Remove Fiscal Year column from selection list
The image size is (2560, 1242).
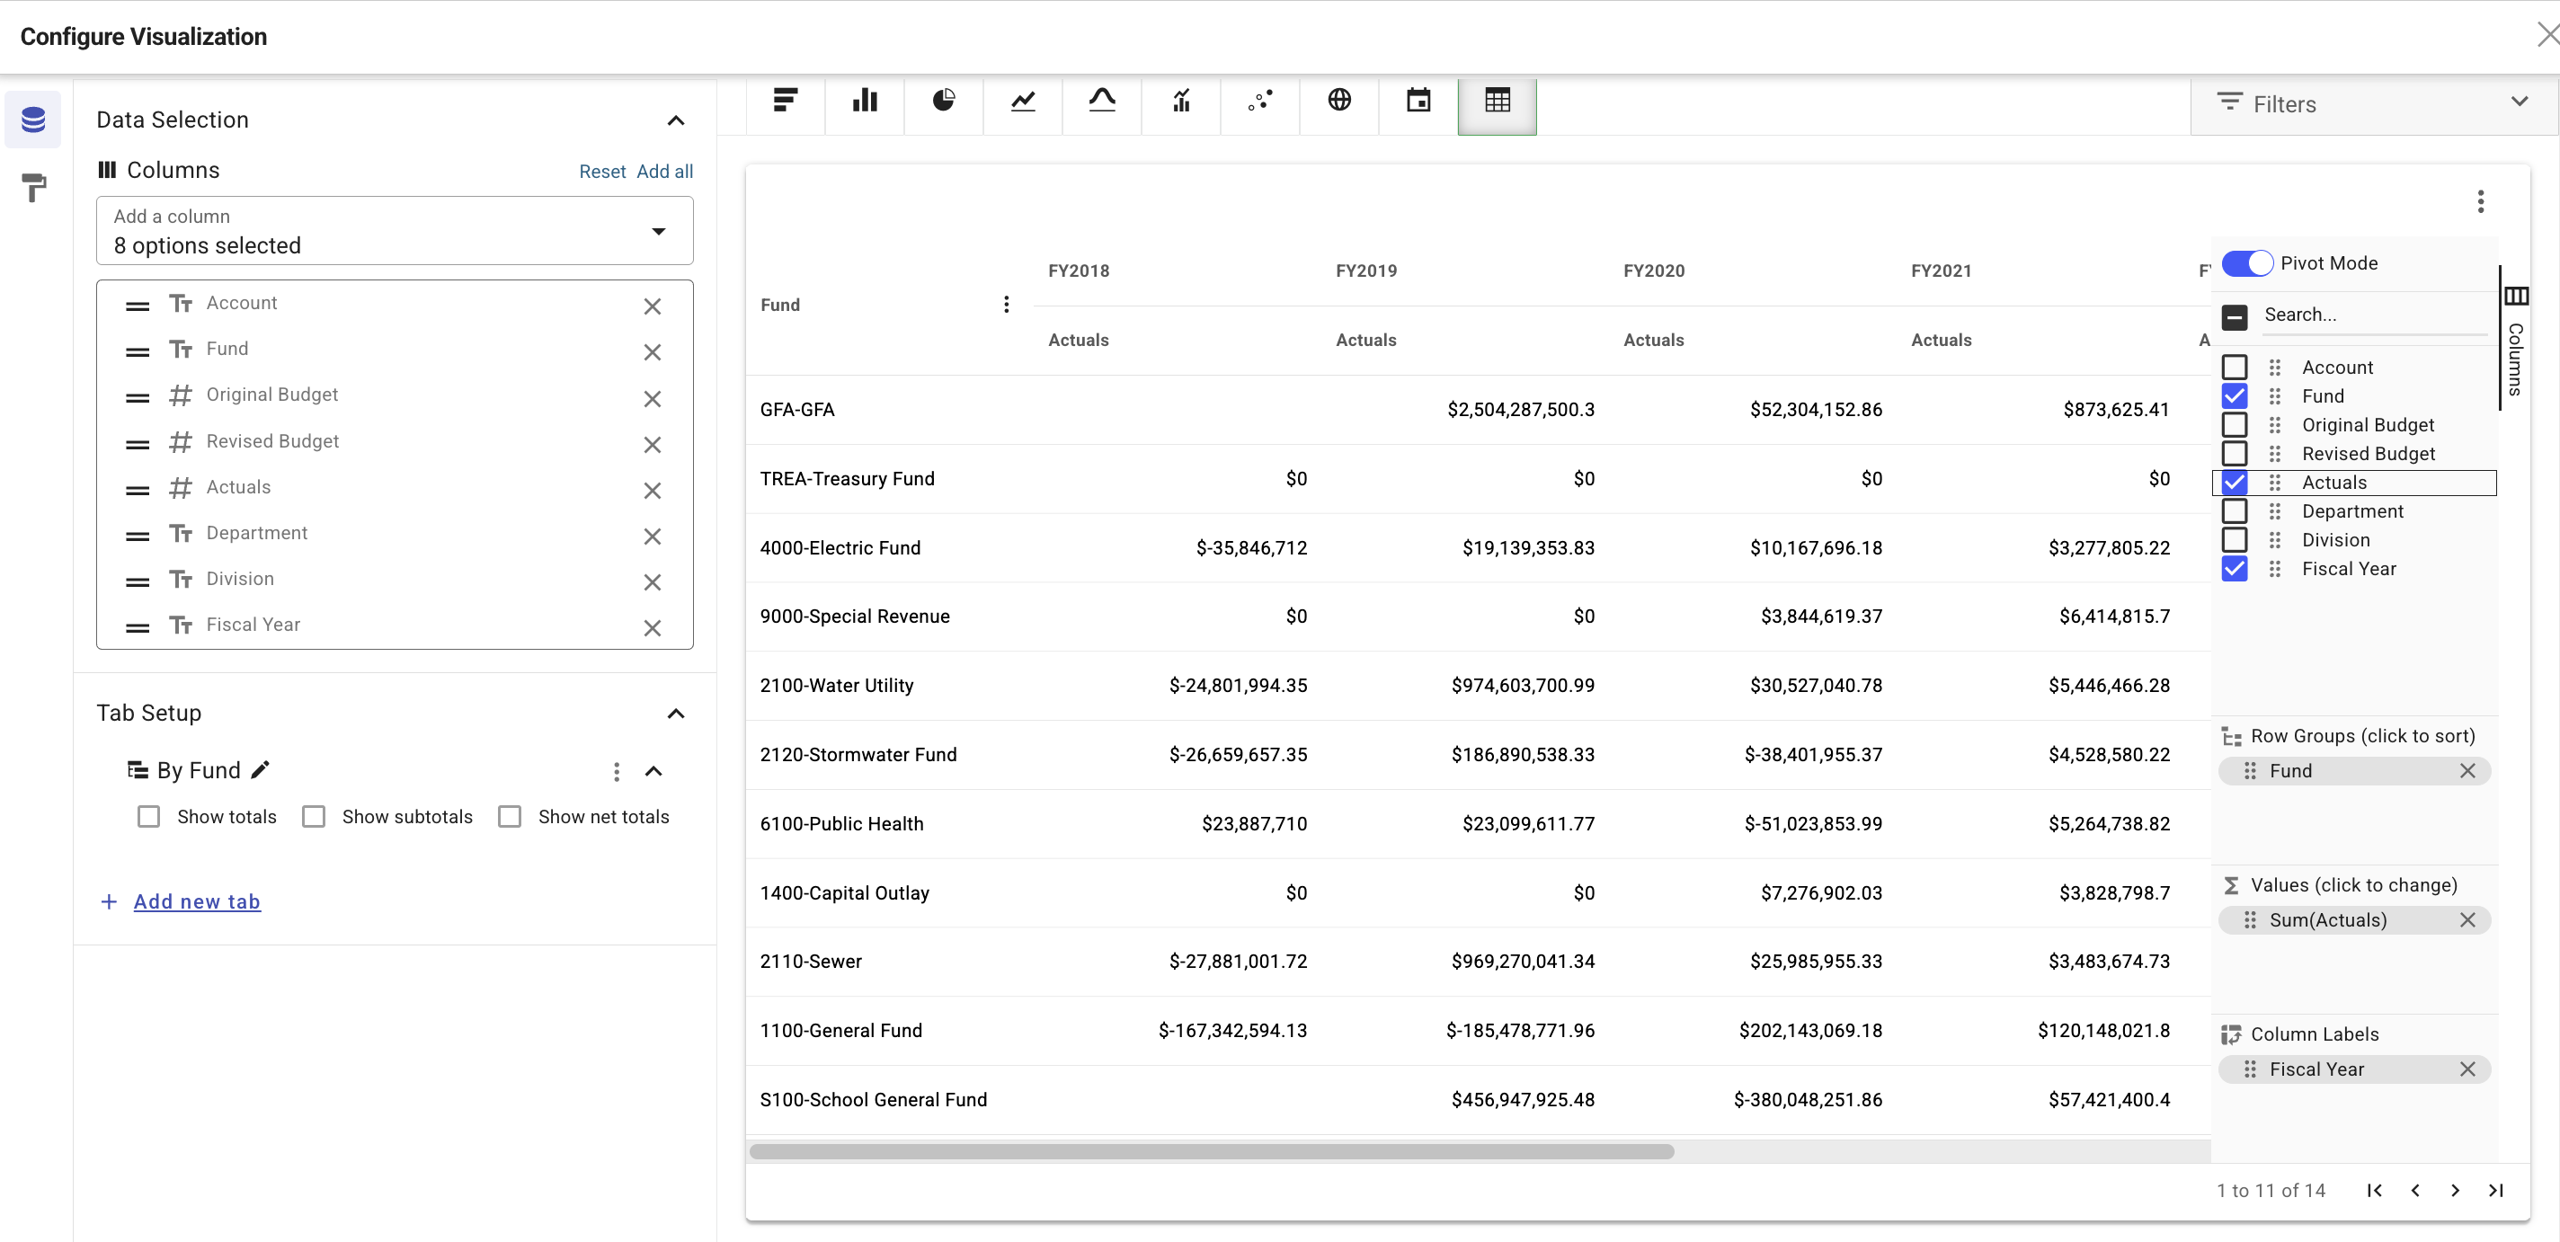652,628
